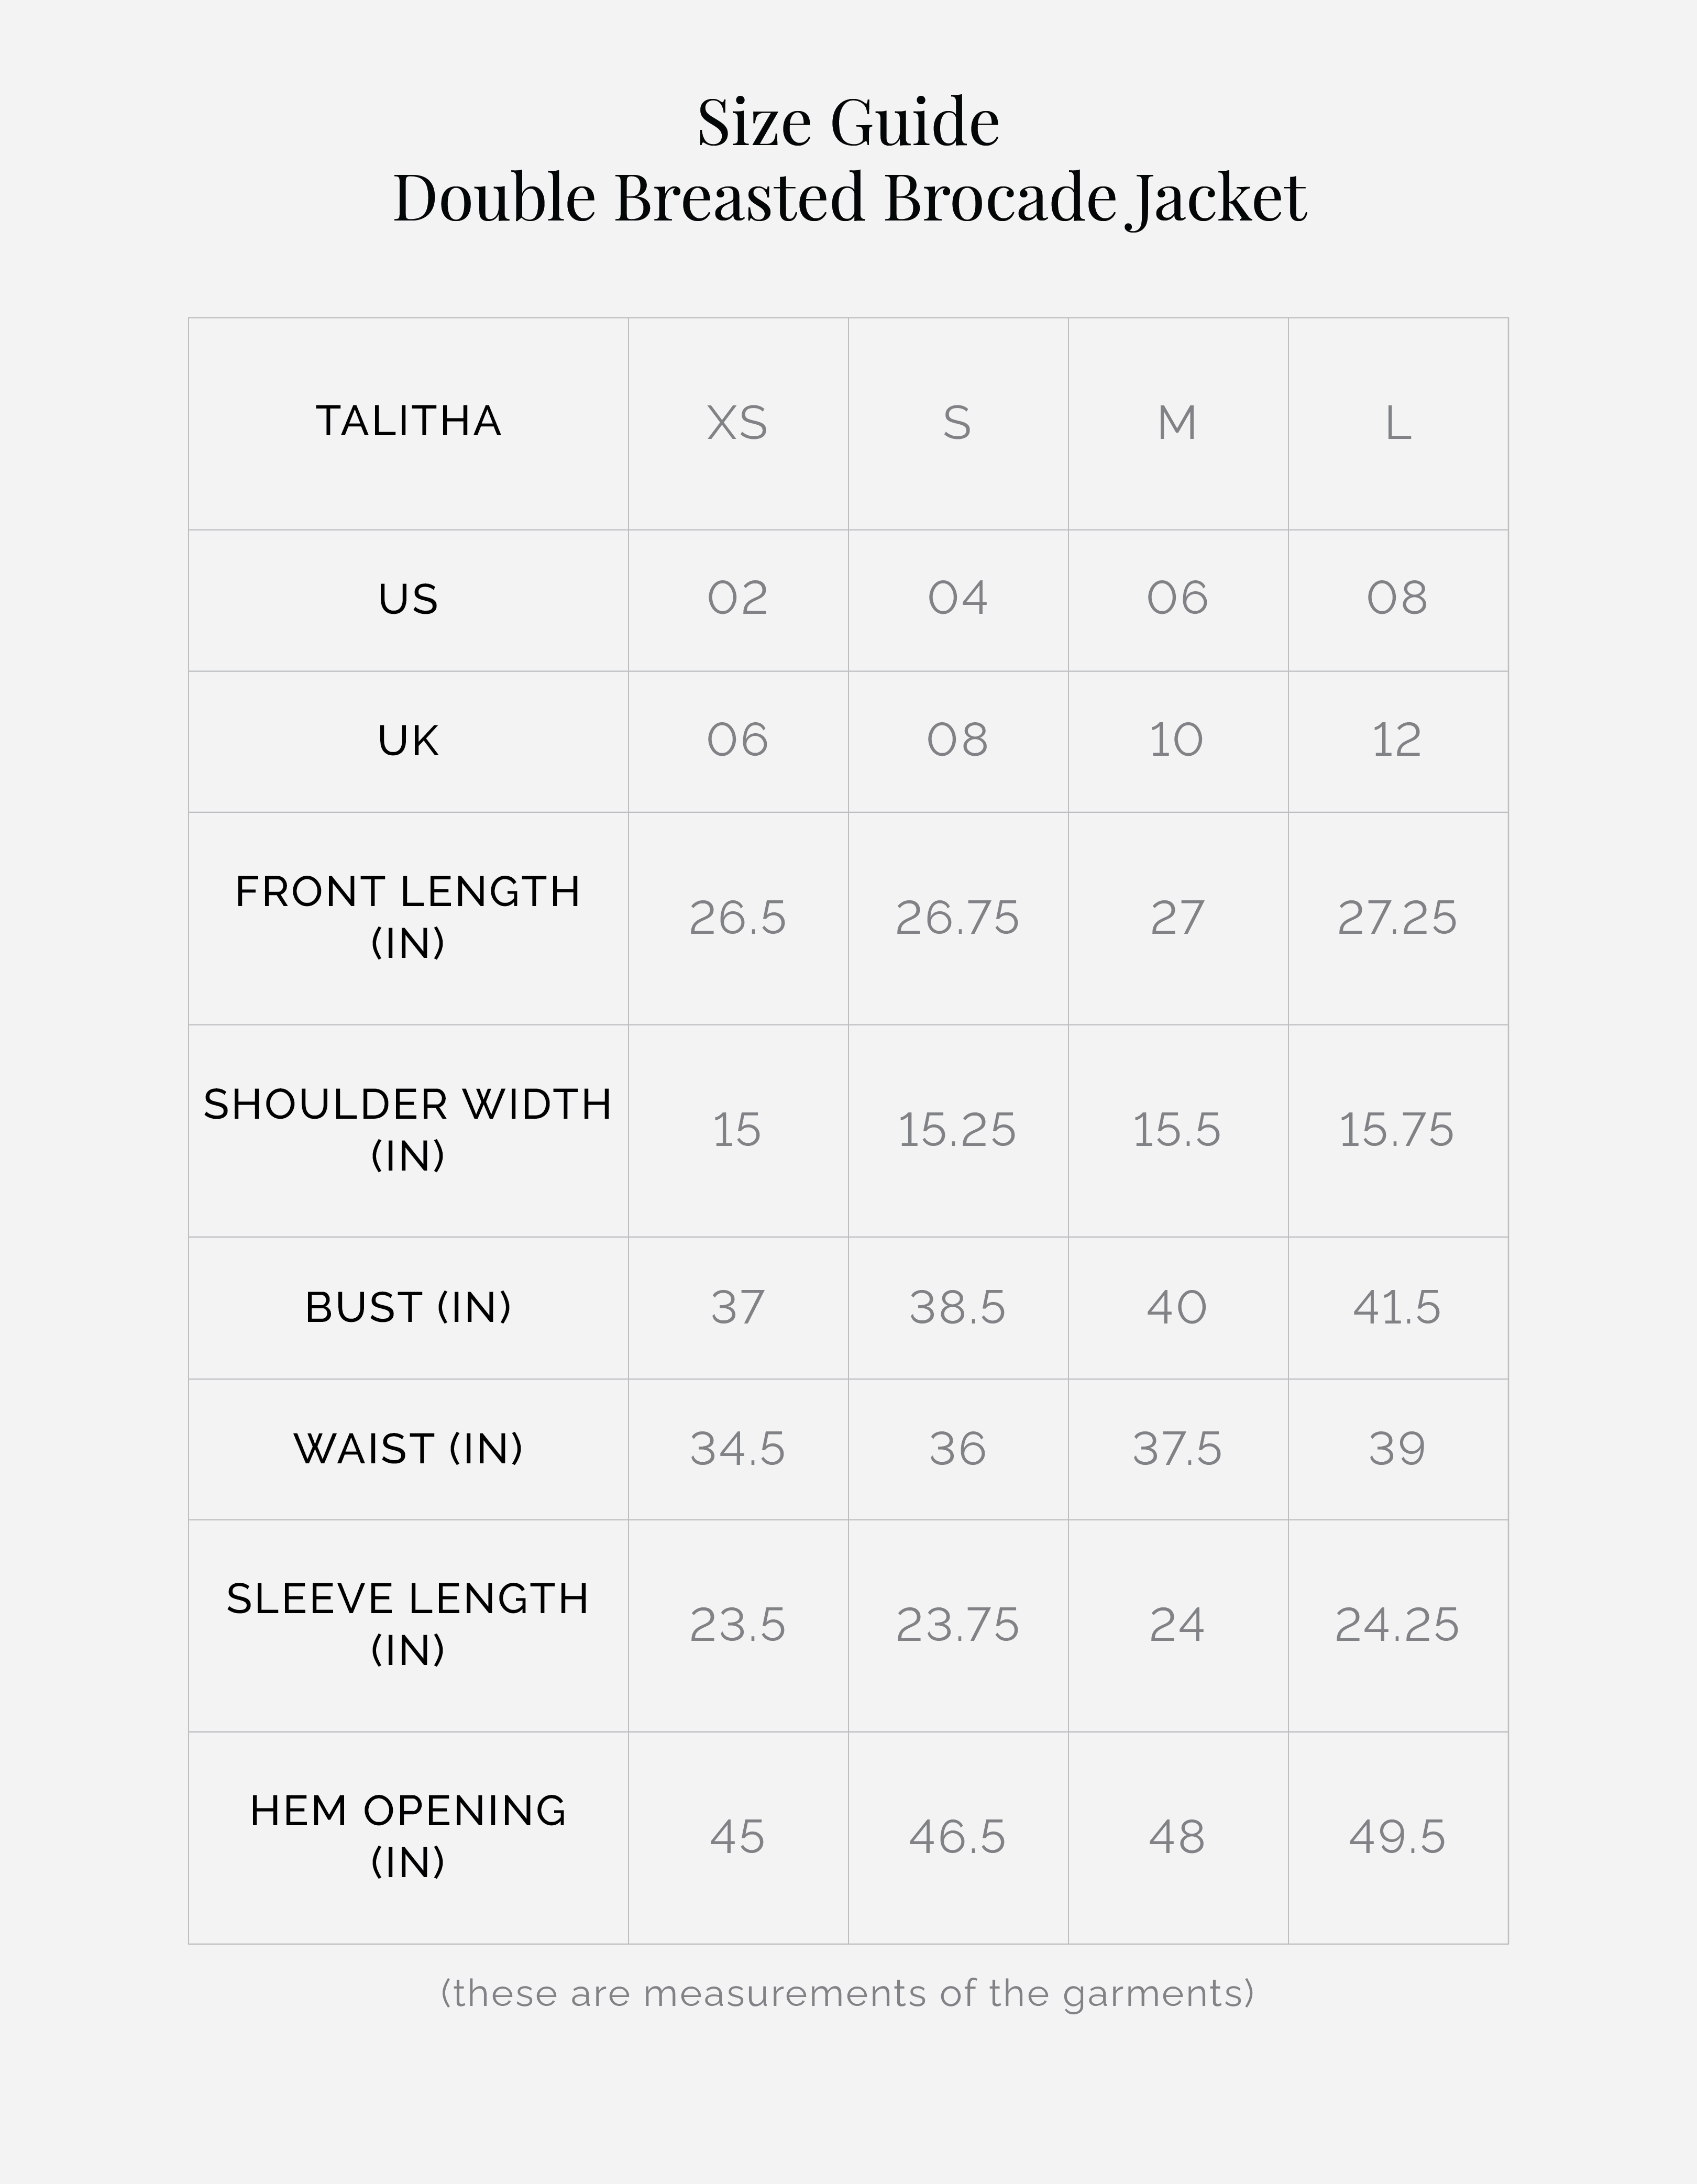Viewport: 1697px width, 2184px height.
Task: Click the garment measurements footnote text
Action: [x=847, y=1994]
